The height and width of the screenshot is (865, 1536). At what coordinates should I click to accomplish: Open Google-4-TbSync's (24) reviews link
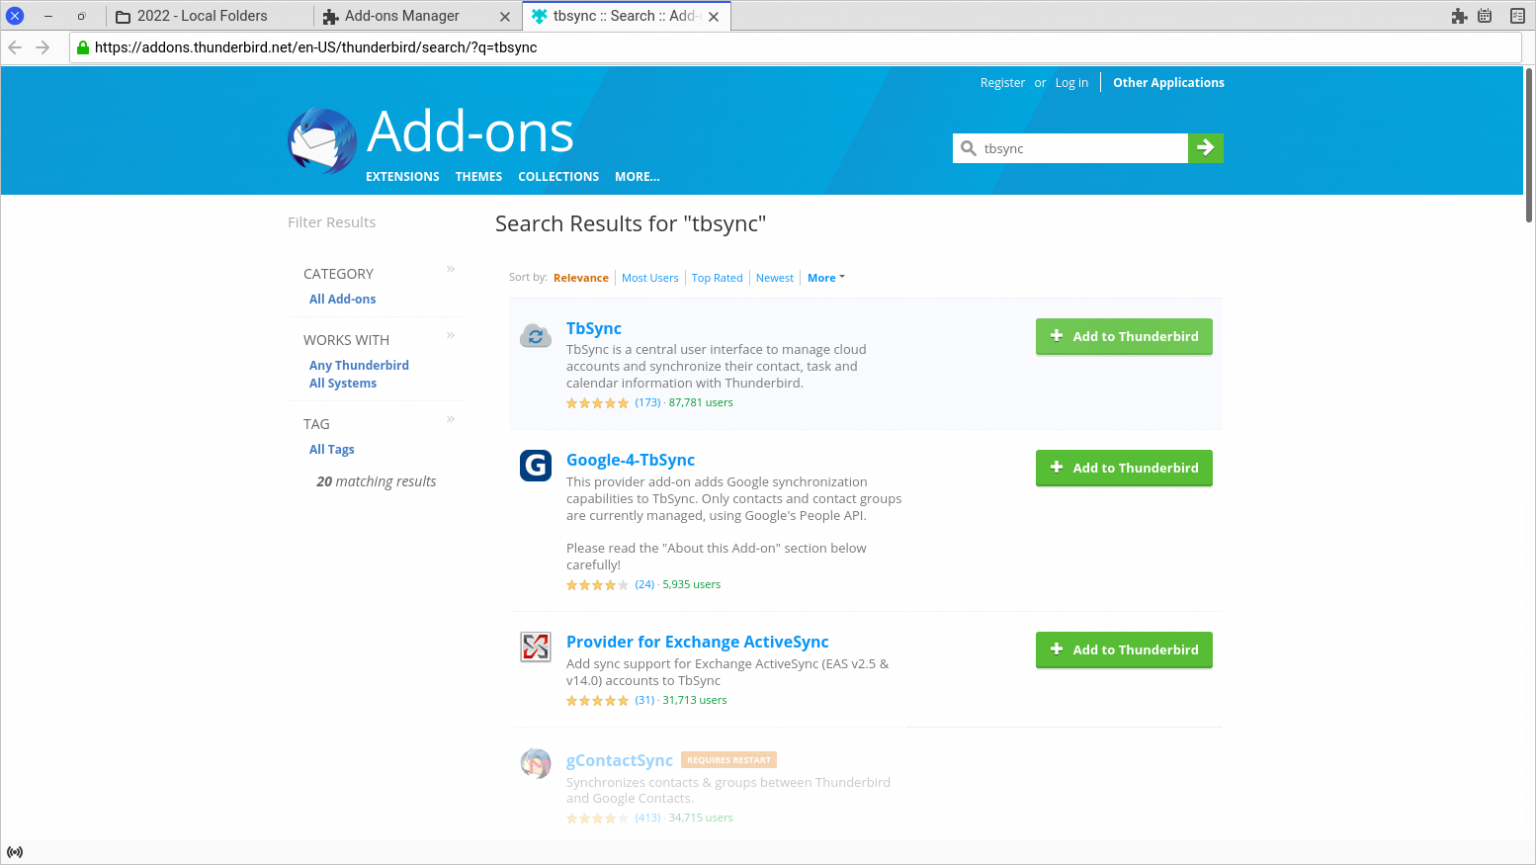click(x=644, y=584)
